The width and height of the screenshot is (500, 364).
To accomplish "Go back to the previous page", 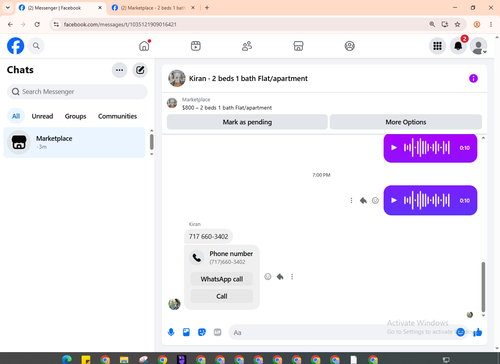I will click(10, 24).
